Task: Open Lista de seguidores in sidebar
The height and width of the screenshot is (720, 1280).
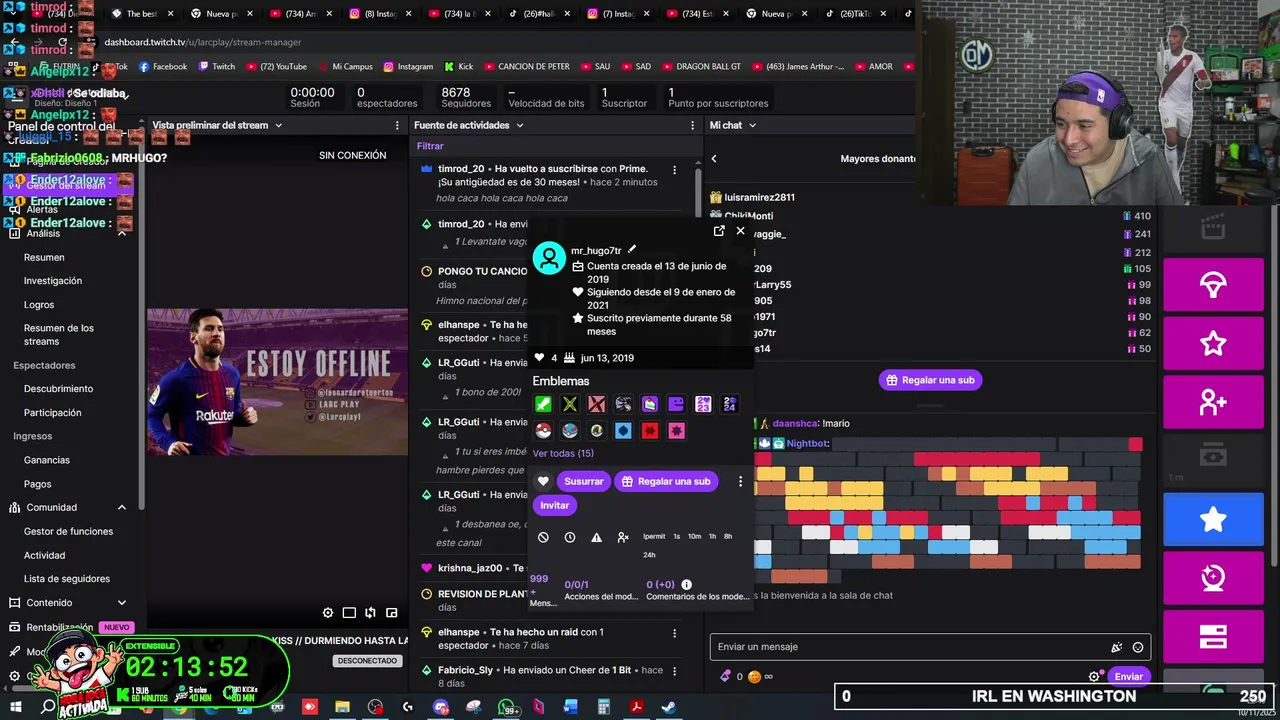Action: pos(67,579)
